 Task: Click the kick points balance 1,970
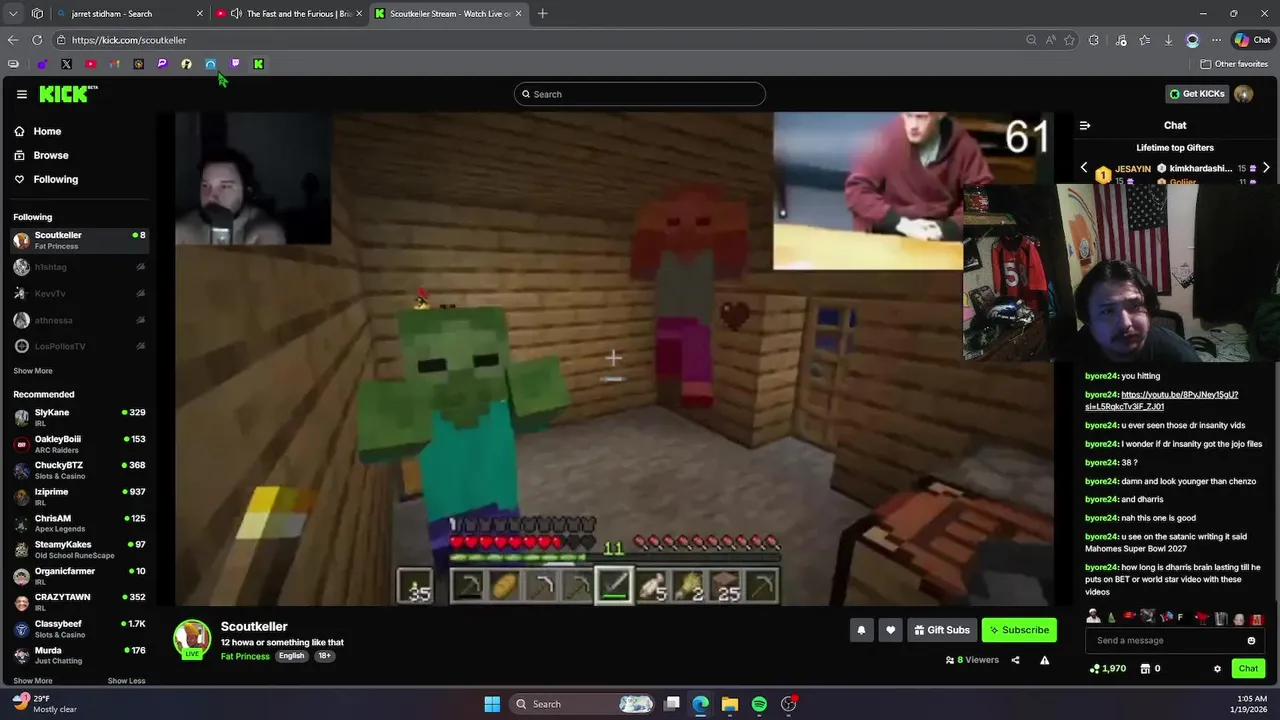(1108, 669)
